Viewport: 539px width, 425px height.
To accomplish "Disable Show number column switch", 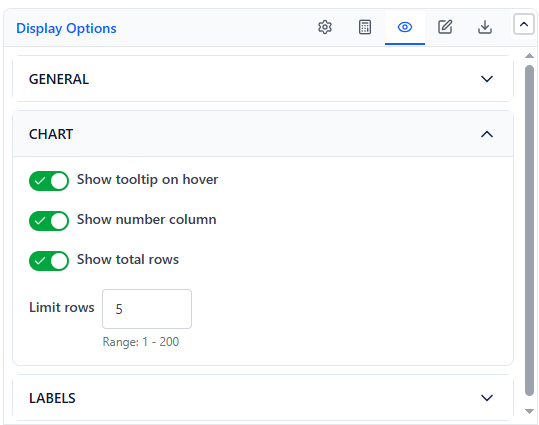I will coord(49,220).
